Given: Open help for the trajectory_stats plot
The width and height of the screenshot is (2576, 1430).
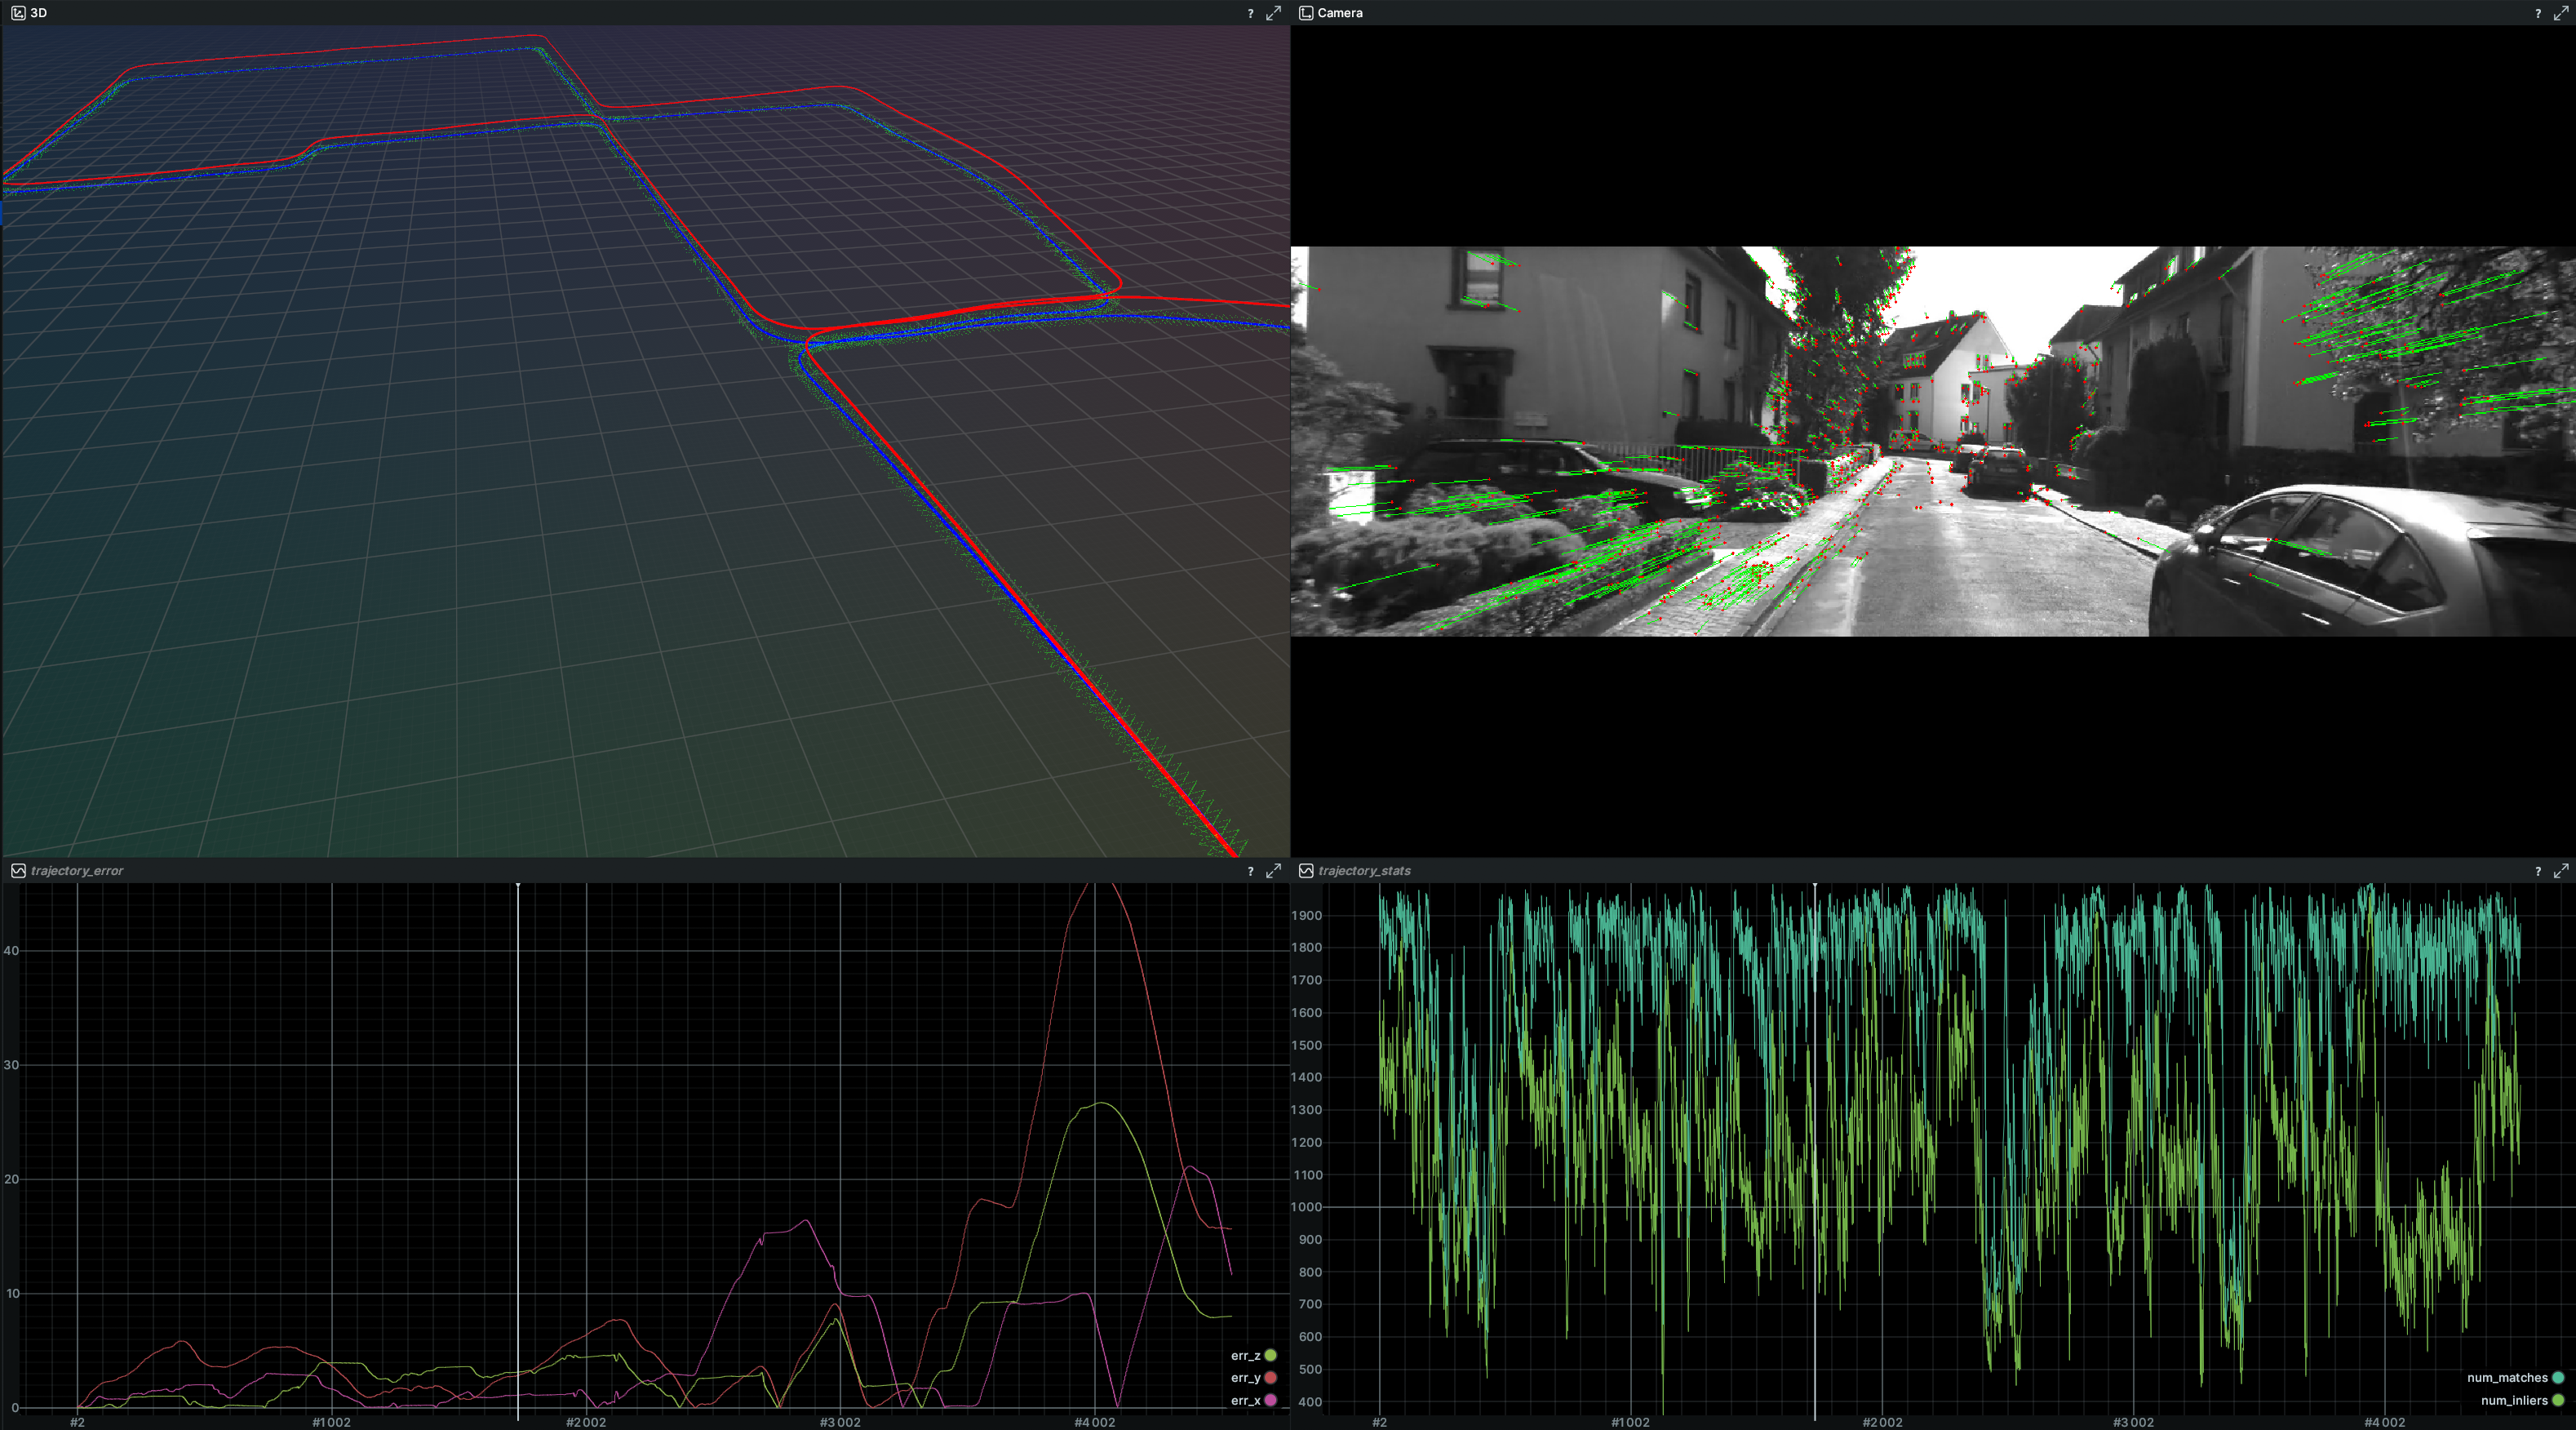Looking at the screenshot, I should [x=2538, y=871].
